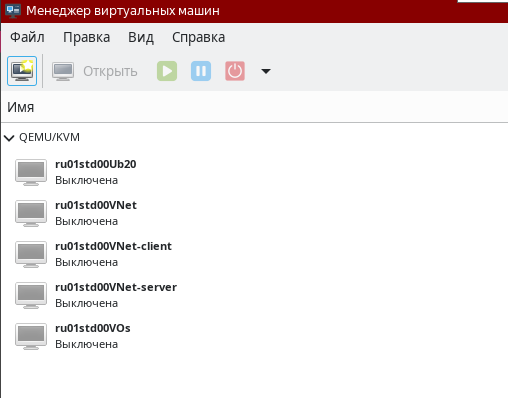Click the Открыть button label
Screen dimensions: 508x398
tap(110, 71)
